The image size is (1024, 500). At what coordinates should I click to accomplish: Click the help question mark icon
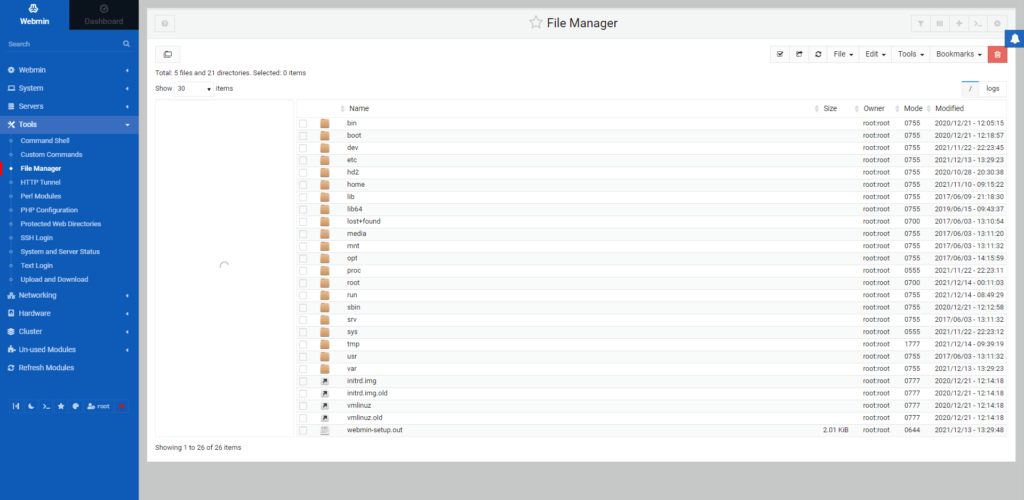point(165,23)
